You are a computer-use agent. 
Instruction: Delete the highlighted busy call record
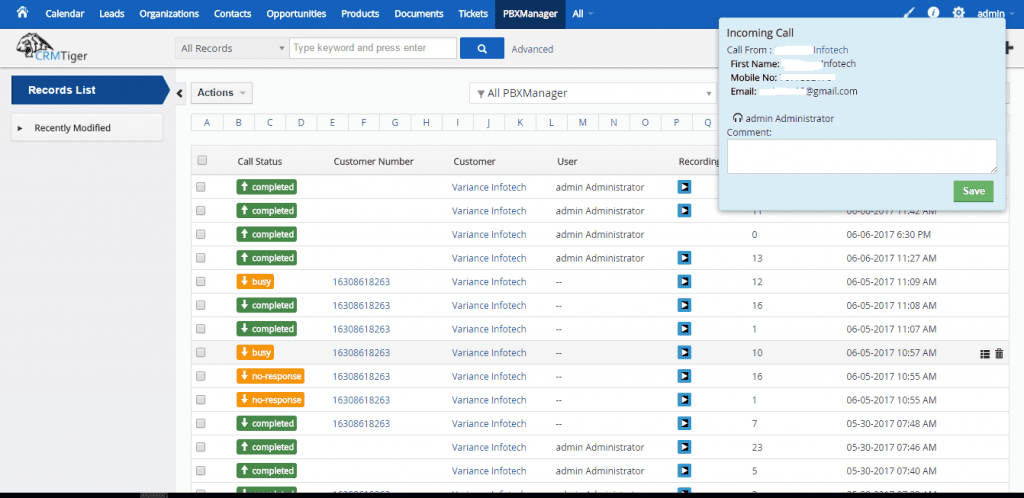tap(1000, 353)
